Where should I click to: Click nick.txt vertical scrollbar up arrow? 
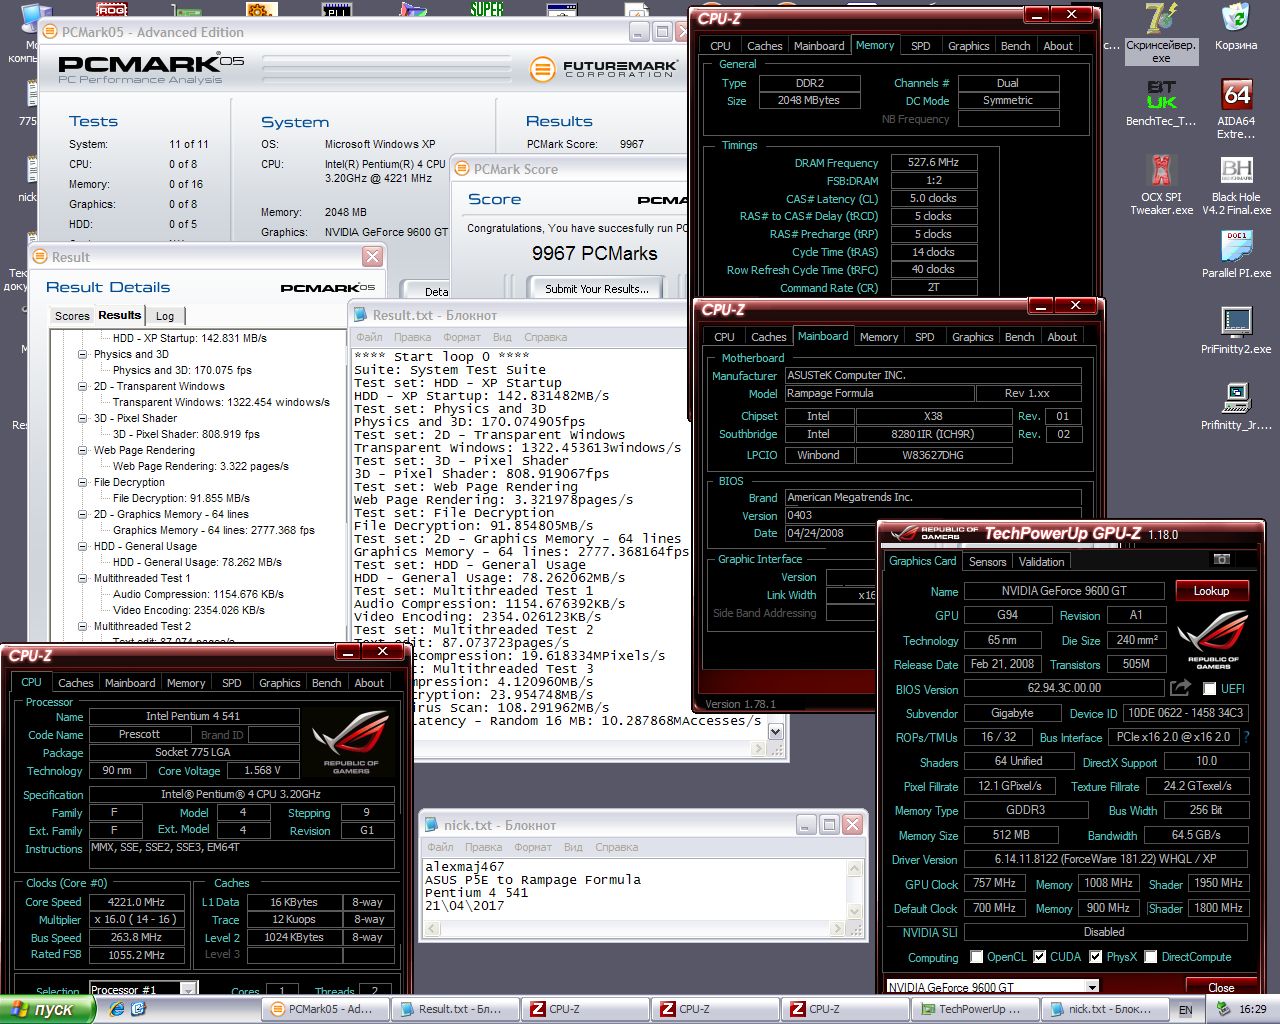[x=855, y=868]
